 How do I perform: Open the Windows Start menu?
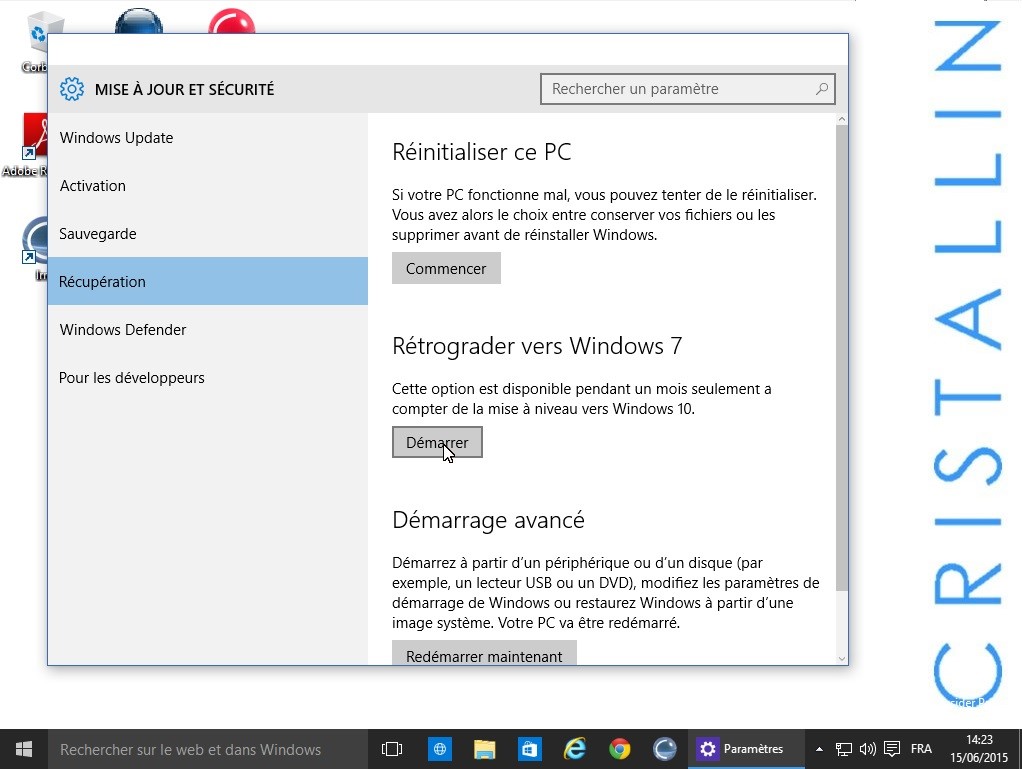click(23, 749)
